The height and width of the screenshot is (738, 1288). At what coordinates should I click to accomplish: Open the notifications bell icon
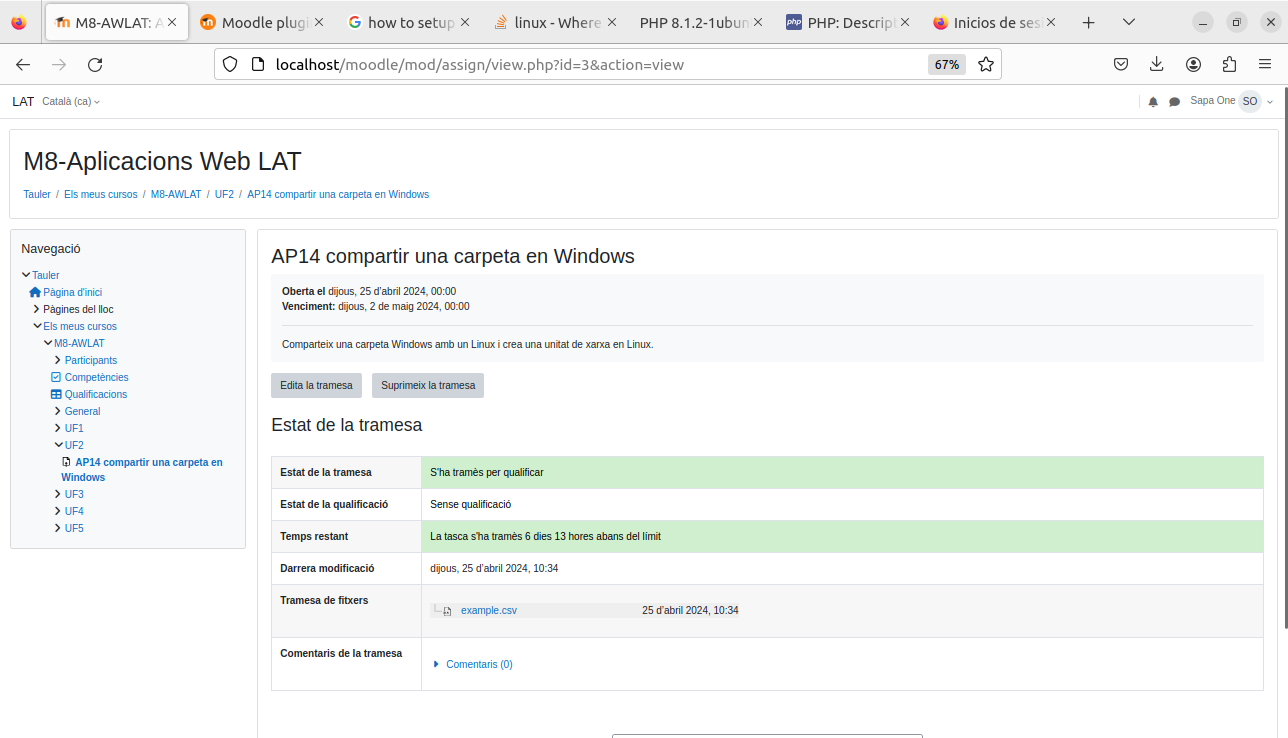coord(1153,102)
